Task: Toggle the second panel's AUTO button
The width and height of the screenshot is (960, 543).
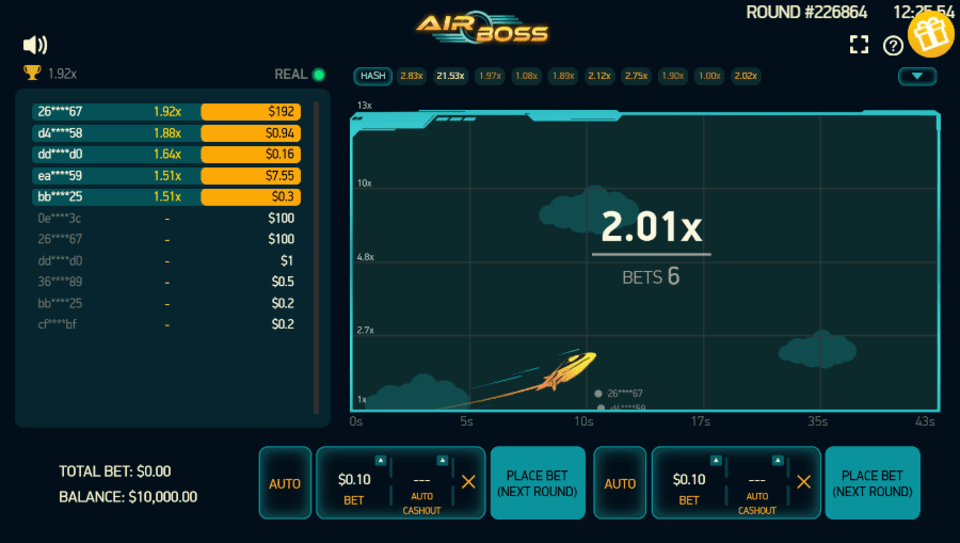Action: point(620,483)
